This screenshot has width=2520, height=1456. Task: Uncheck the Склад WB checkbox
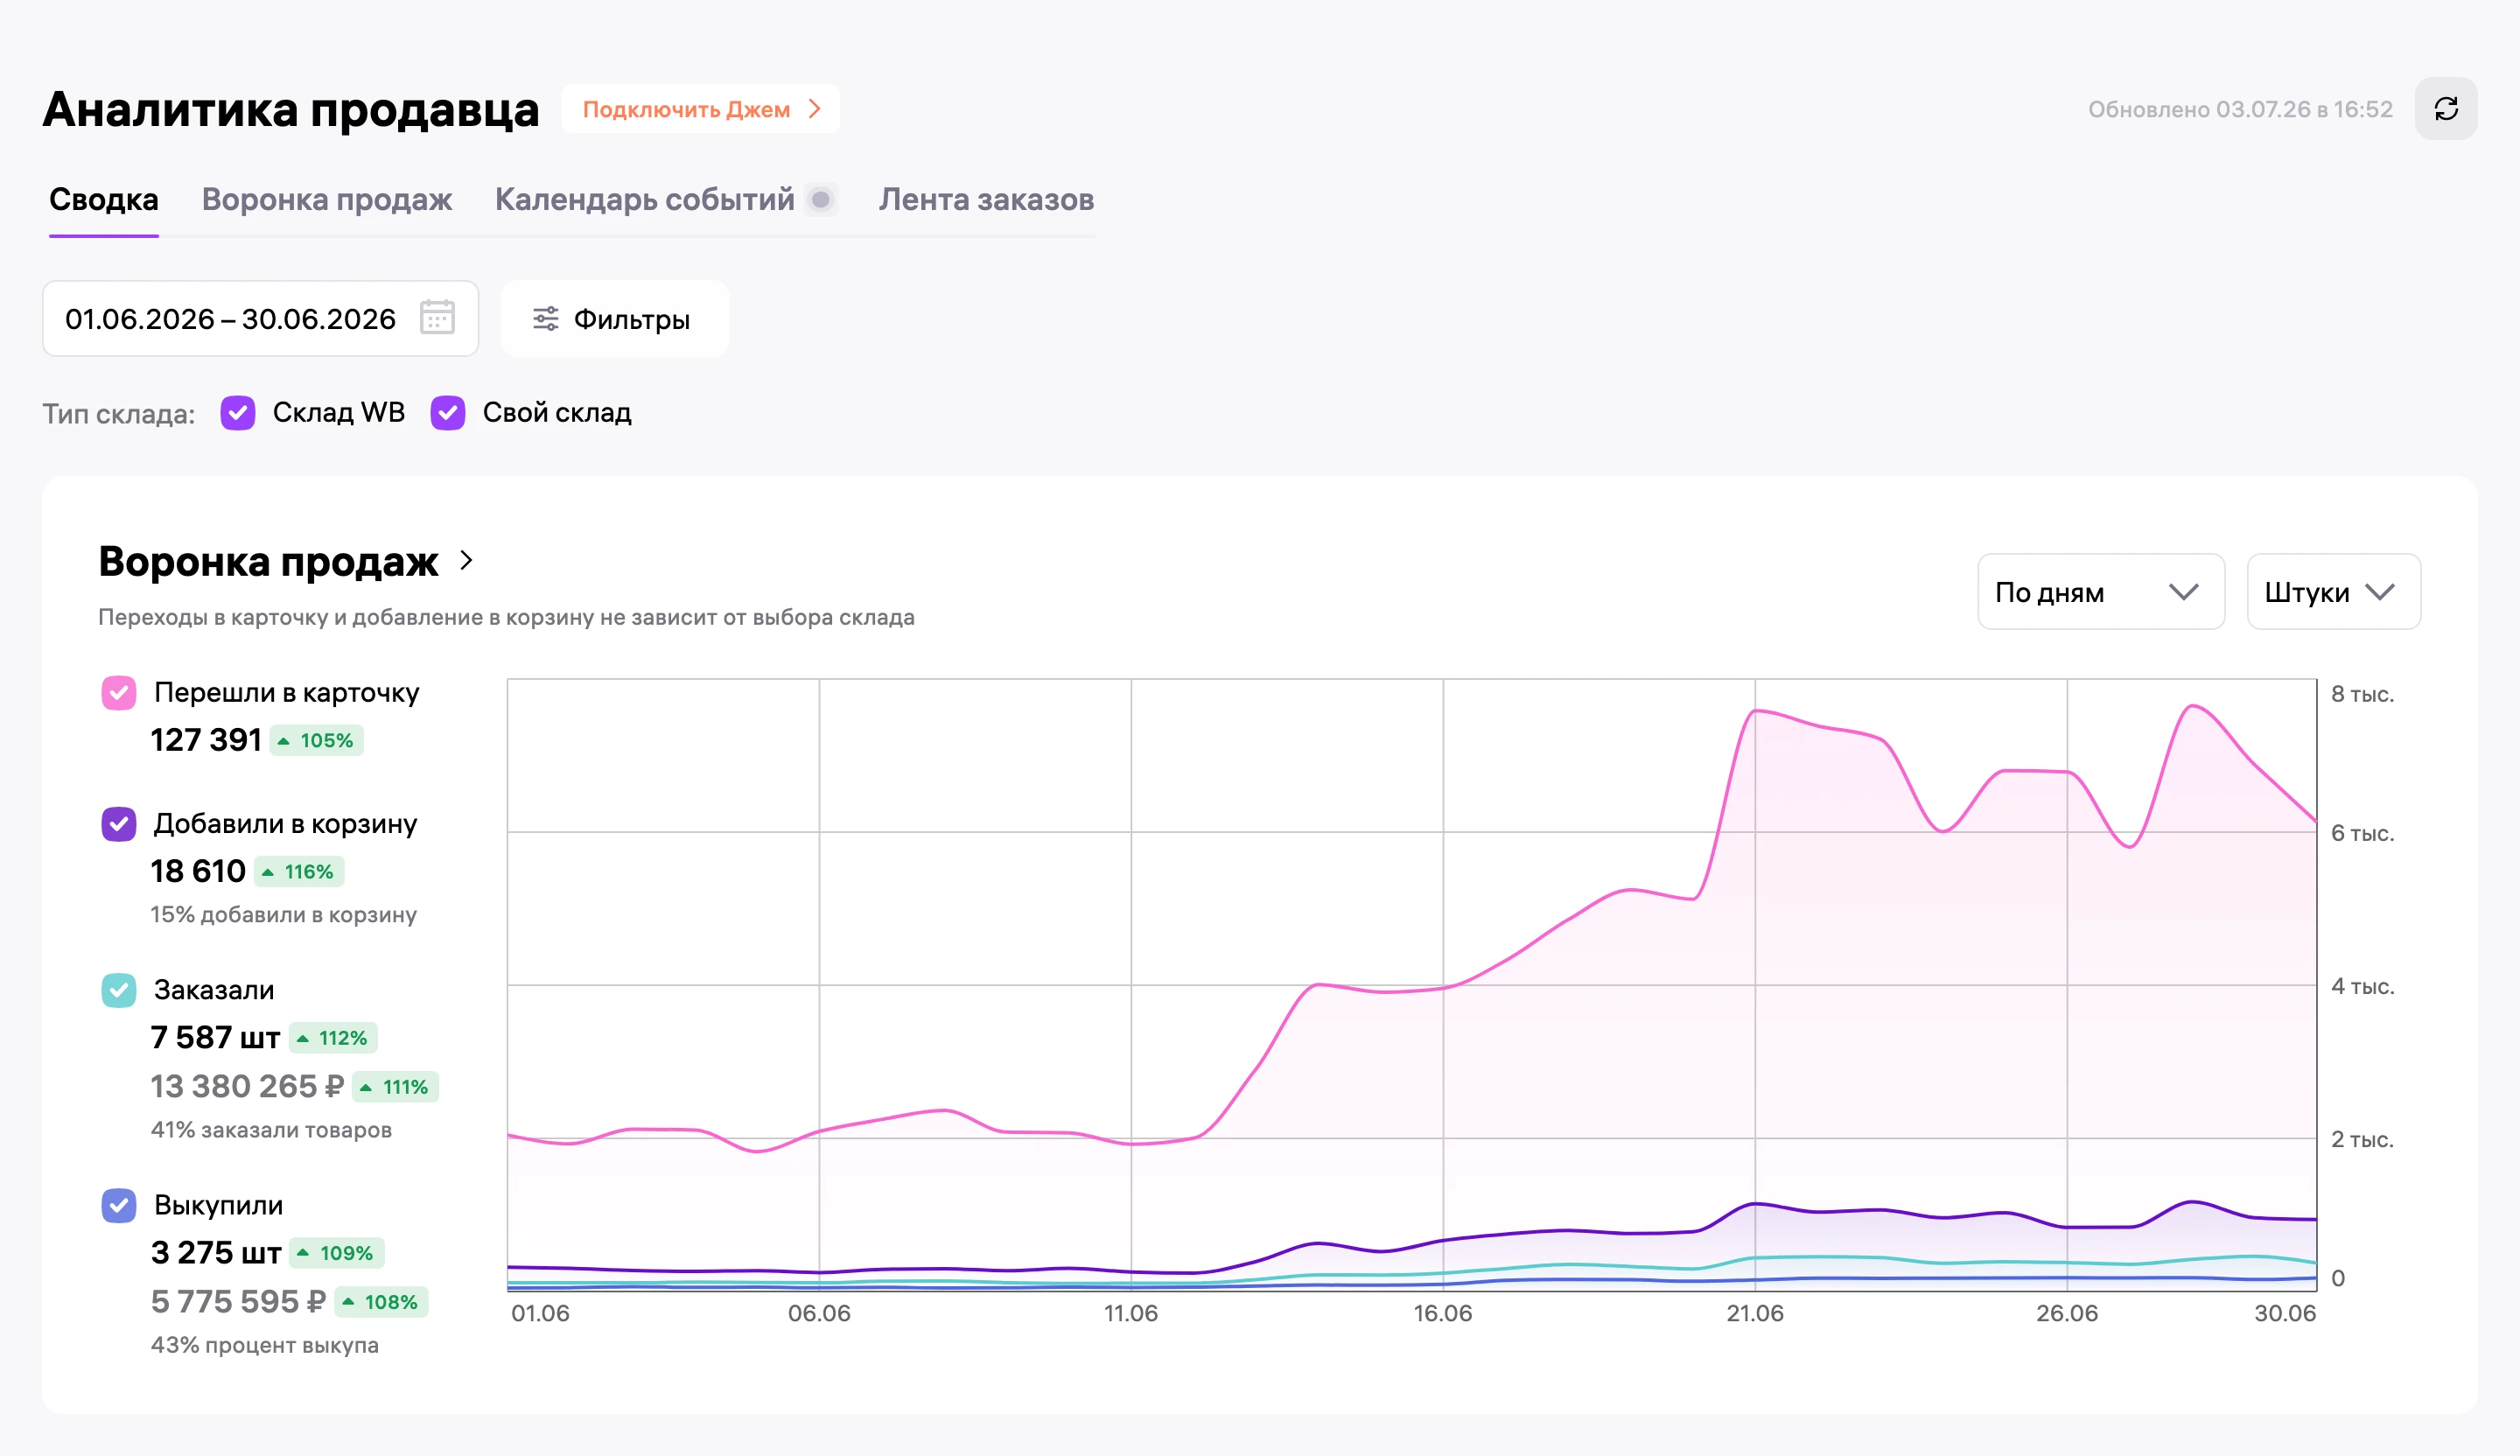[238, 413]
